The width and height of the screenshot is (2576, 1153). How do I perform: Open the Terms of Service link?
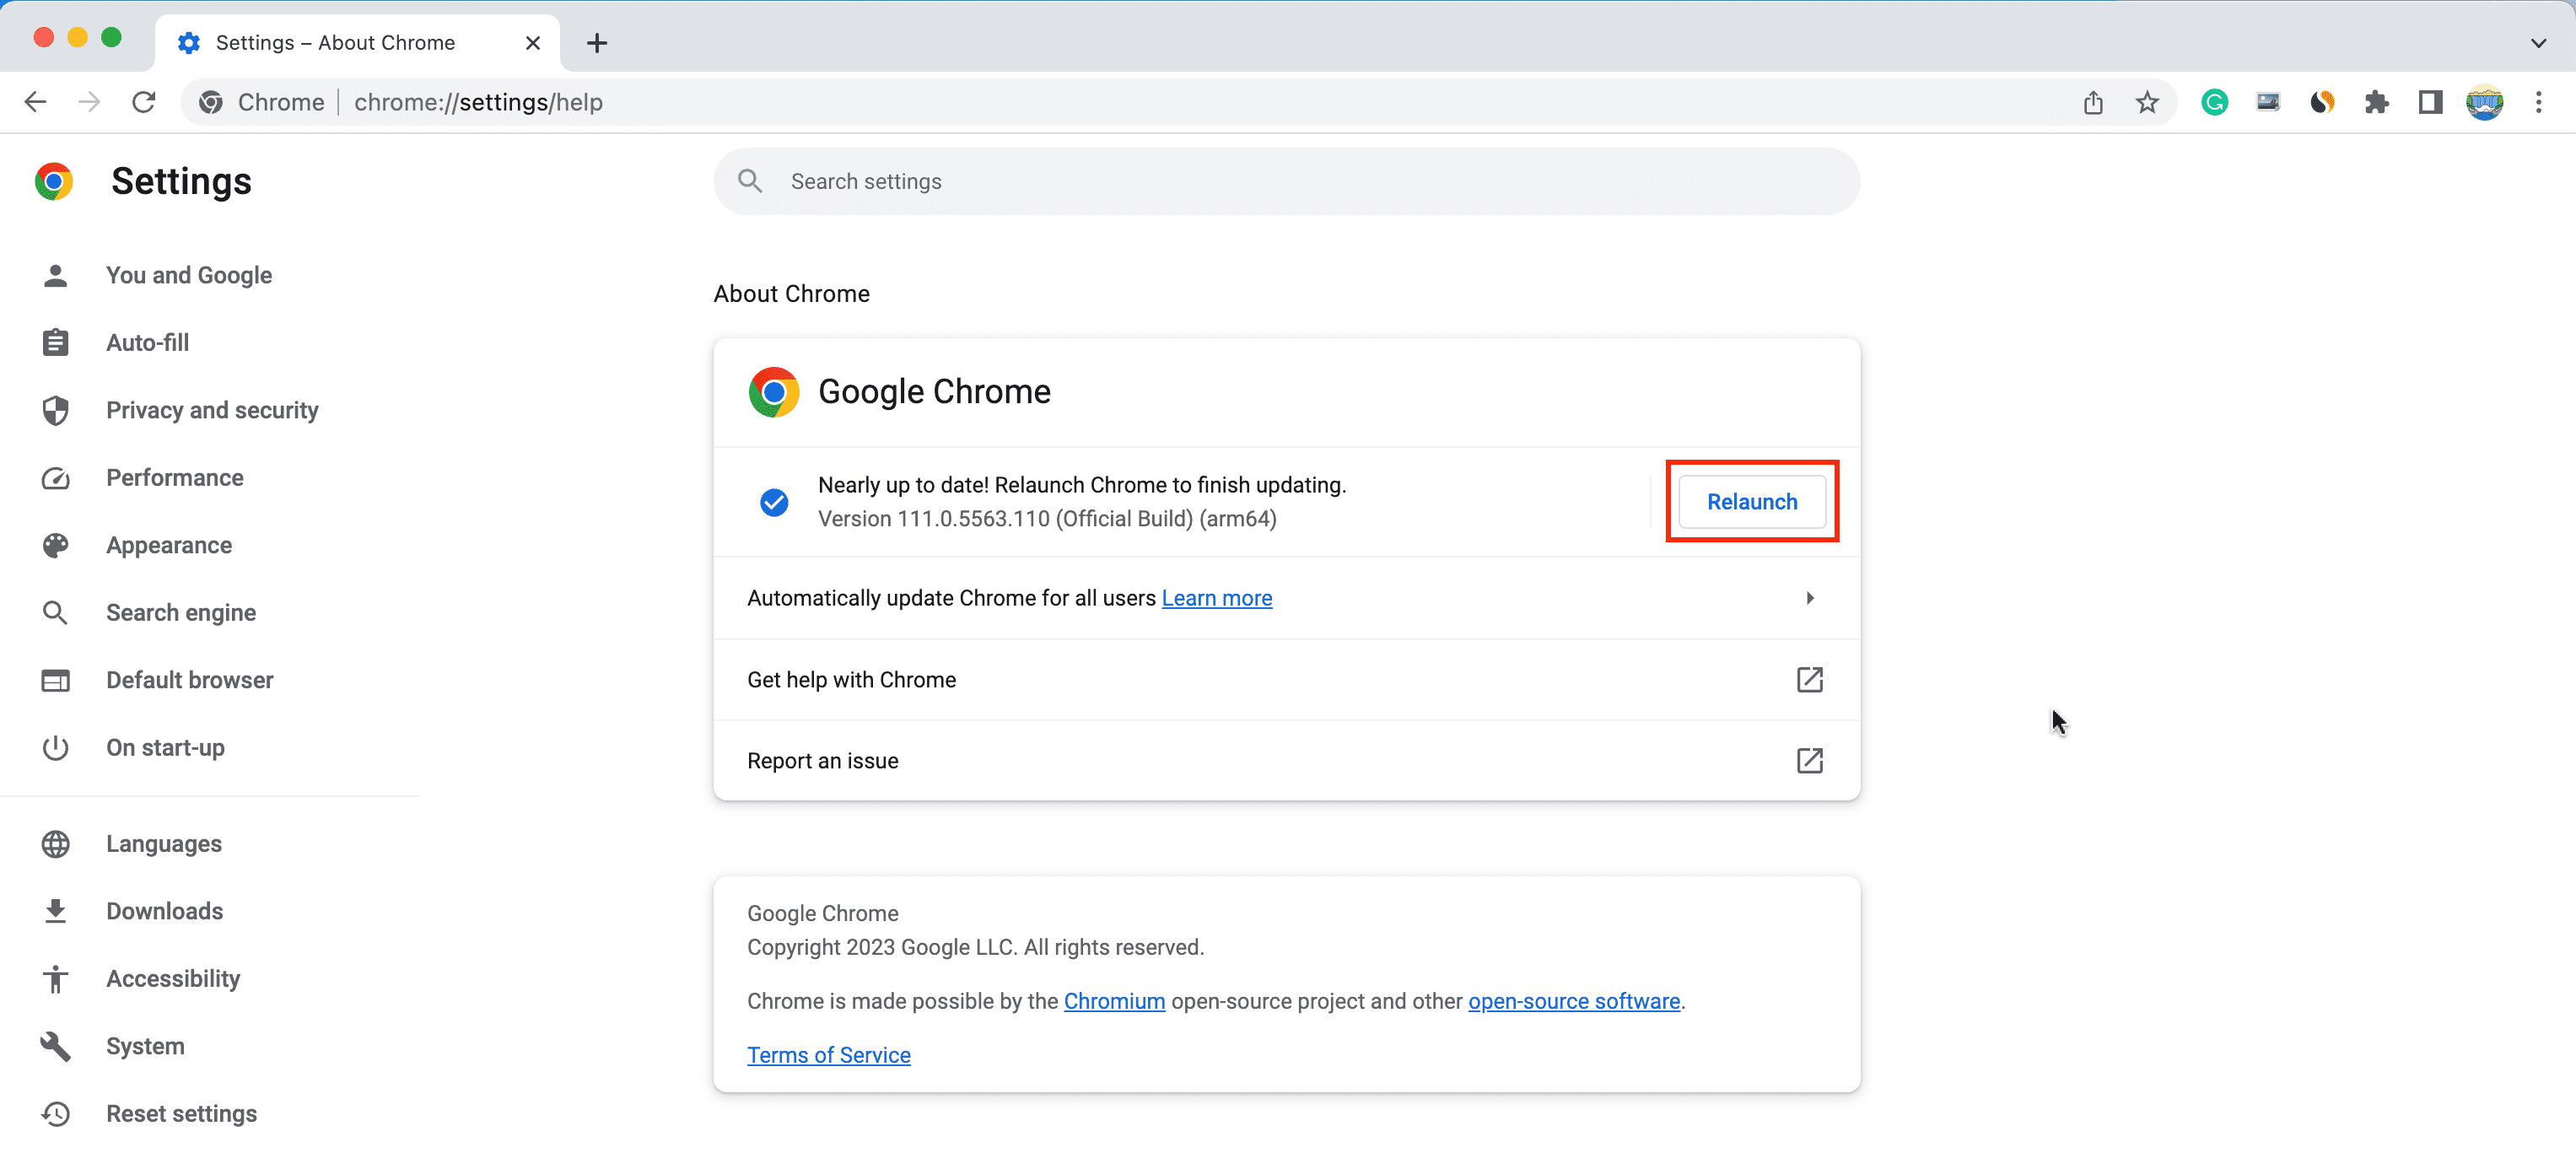tap(830, 1054)
